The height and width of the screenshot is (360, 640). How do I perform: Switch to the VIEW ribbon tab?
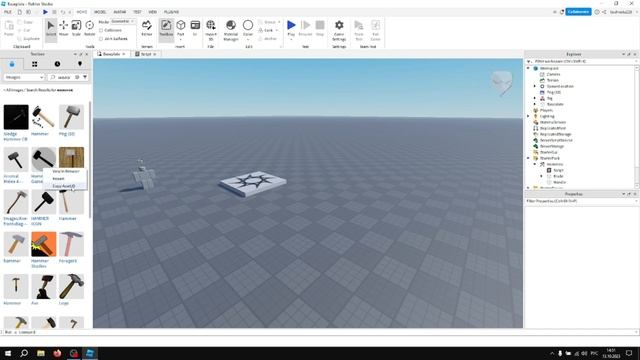point(153,12)
